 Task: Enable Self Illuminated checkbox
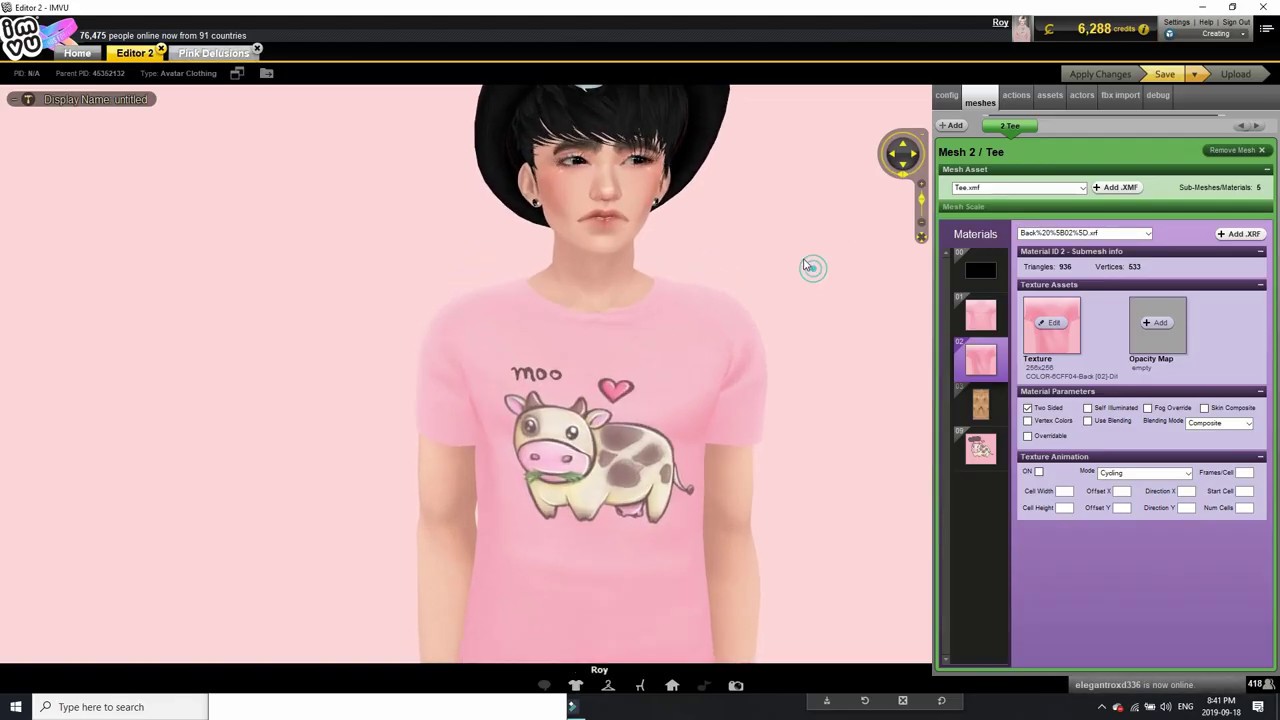coord(1088,408)
